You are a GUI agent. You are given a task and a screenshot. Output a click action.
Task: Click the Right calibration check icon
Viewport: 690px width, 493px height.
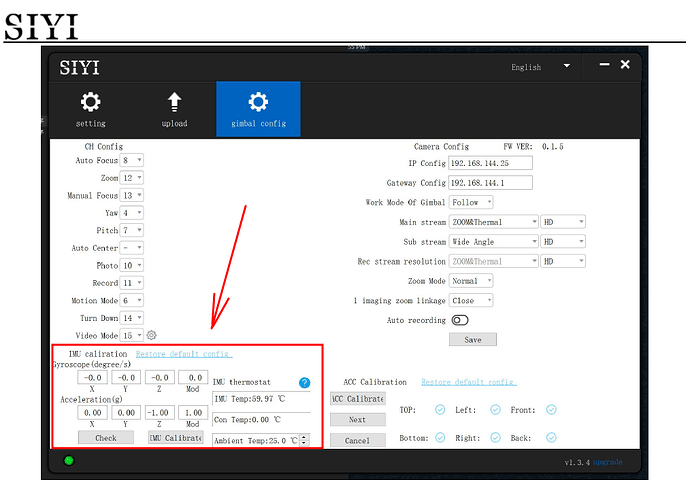tap(495, 438)
